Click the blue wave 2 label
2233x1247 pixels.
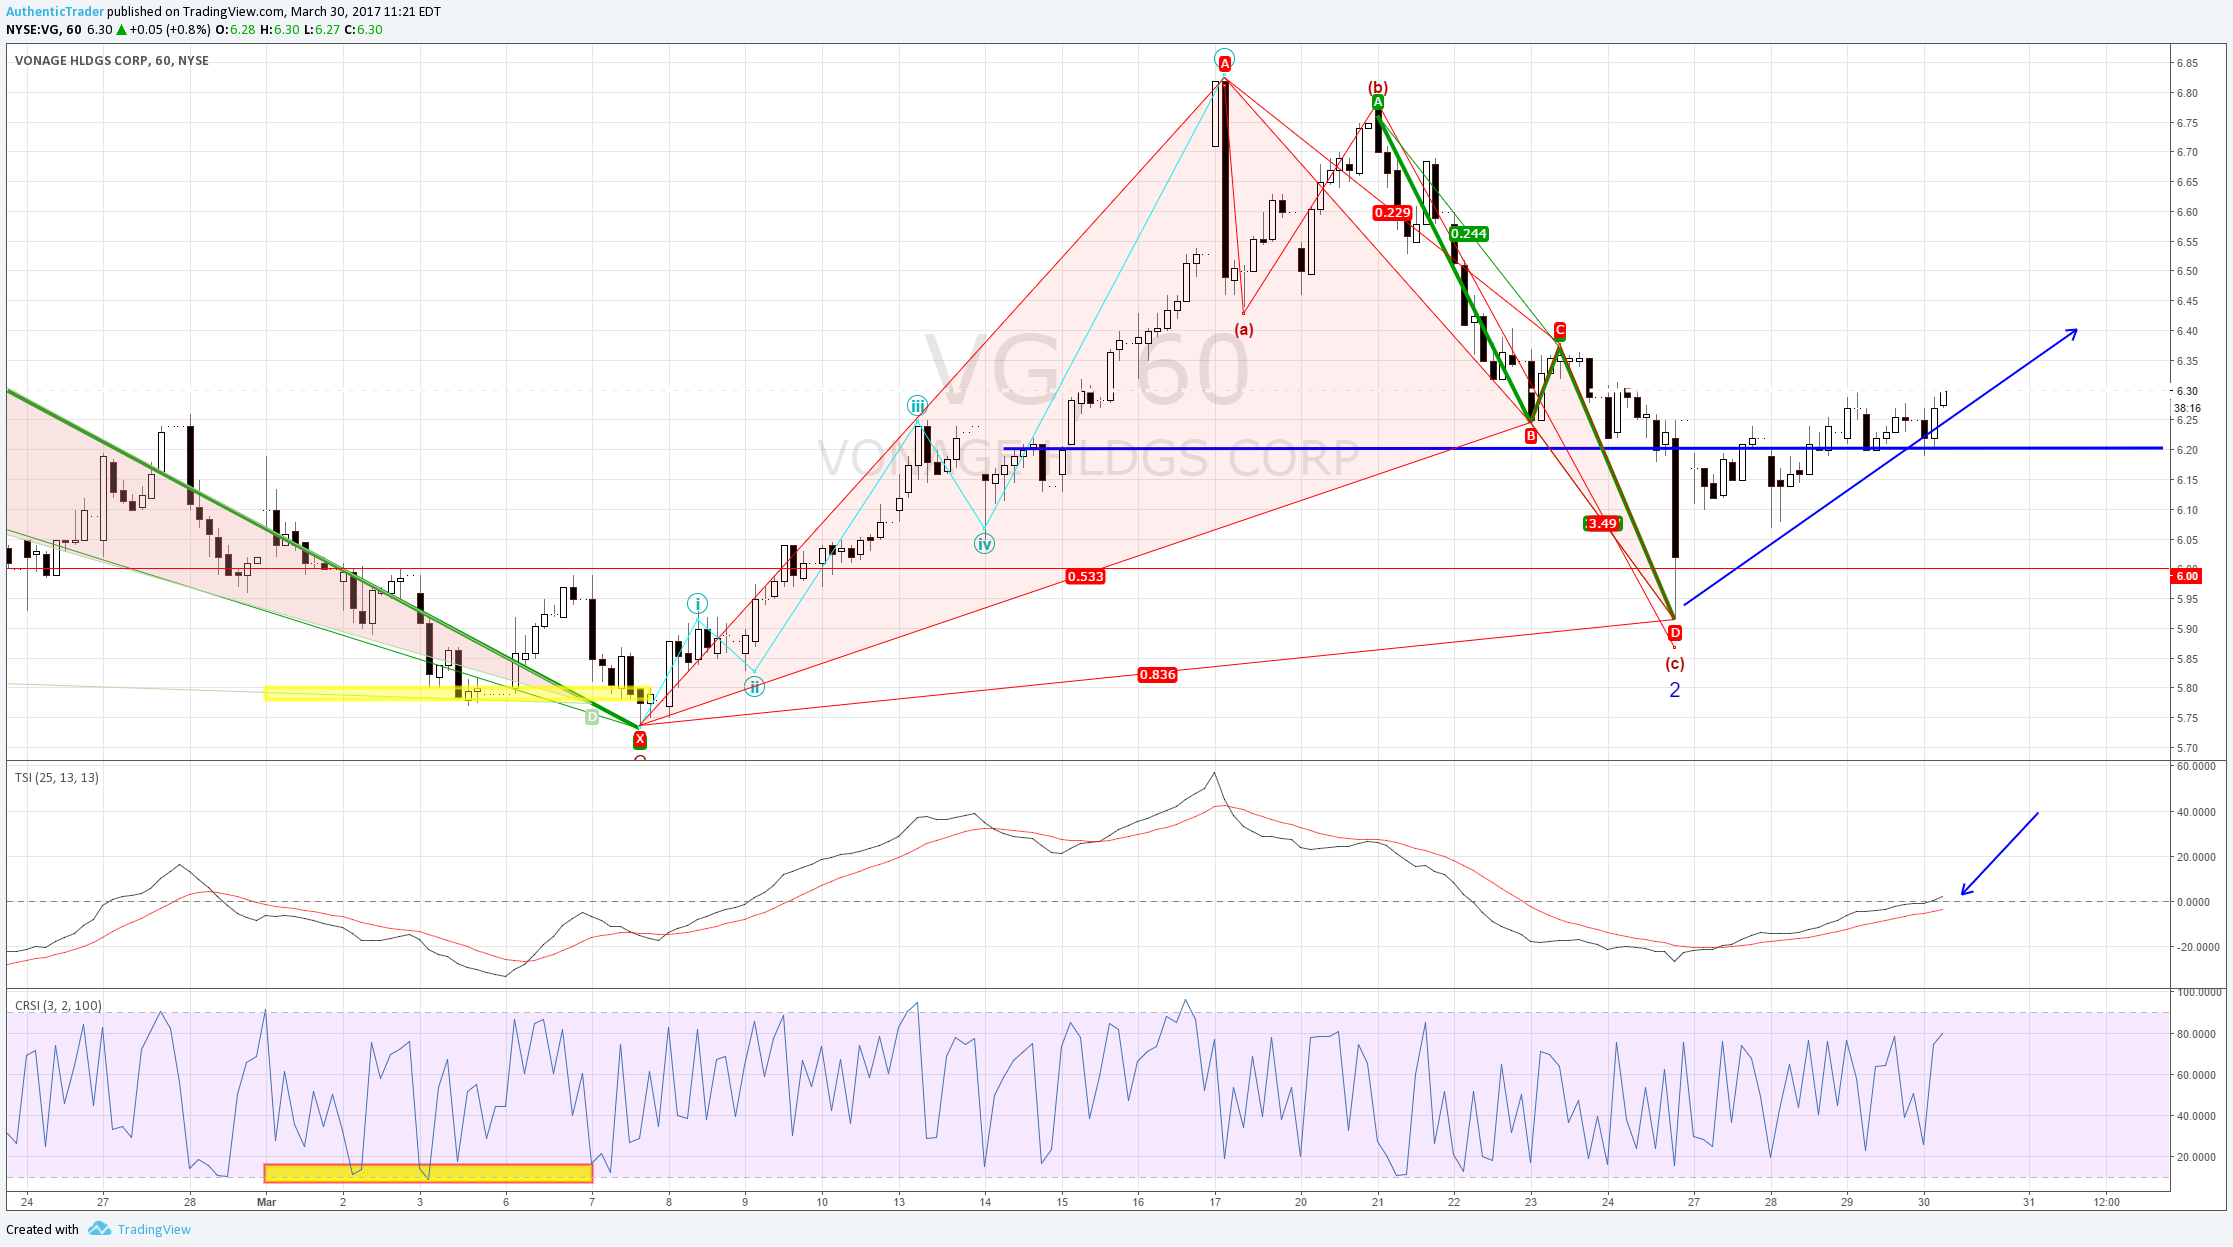tap(1675, 690)
